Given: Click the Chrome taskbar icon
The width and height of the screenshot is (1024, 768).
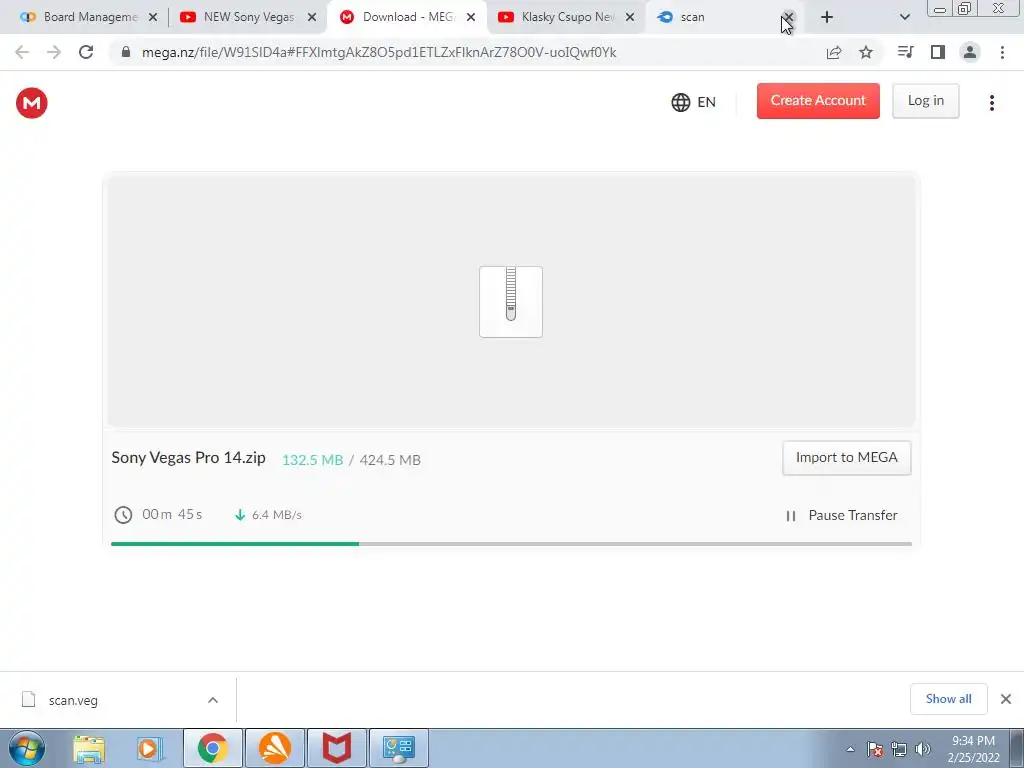Looking at the screenshot, I should coord(213,748).
